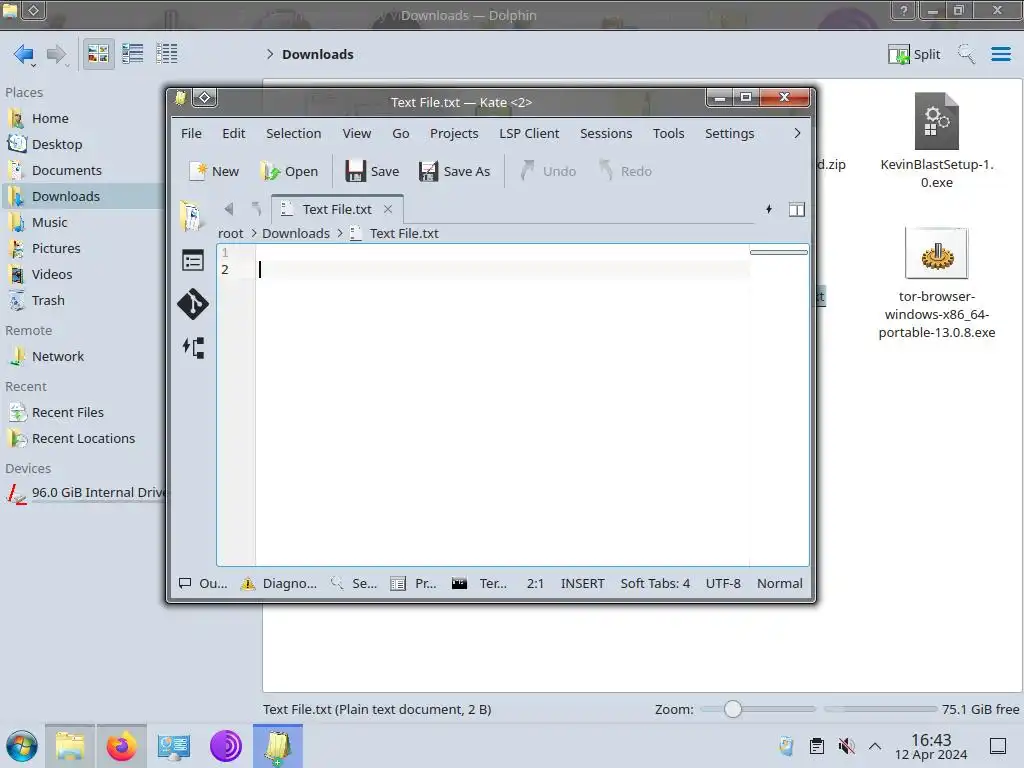The height and width of the screenshot is (768, 1024).
Task: Open Dolphin's search magnifier
Action: point(967,54)
